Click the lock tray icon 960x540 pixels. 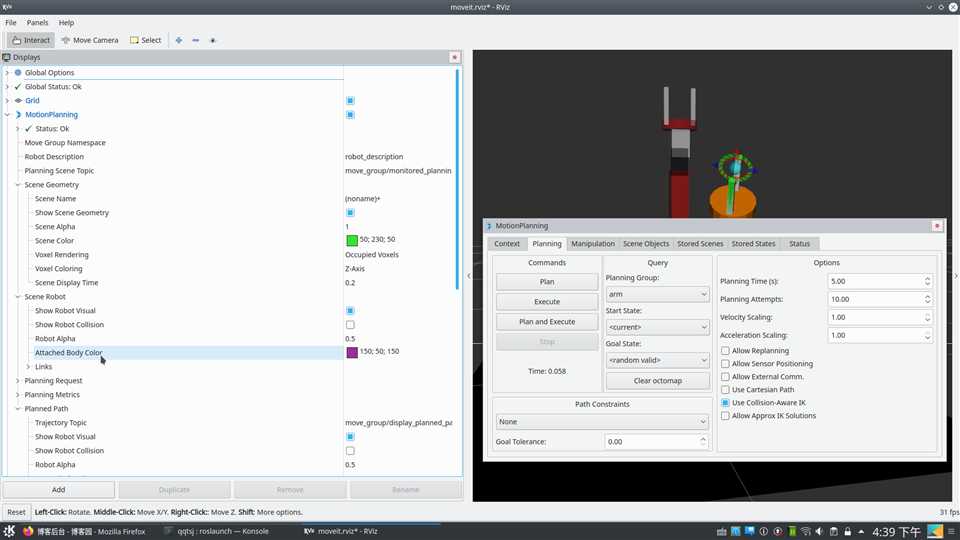point(847,531)
